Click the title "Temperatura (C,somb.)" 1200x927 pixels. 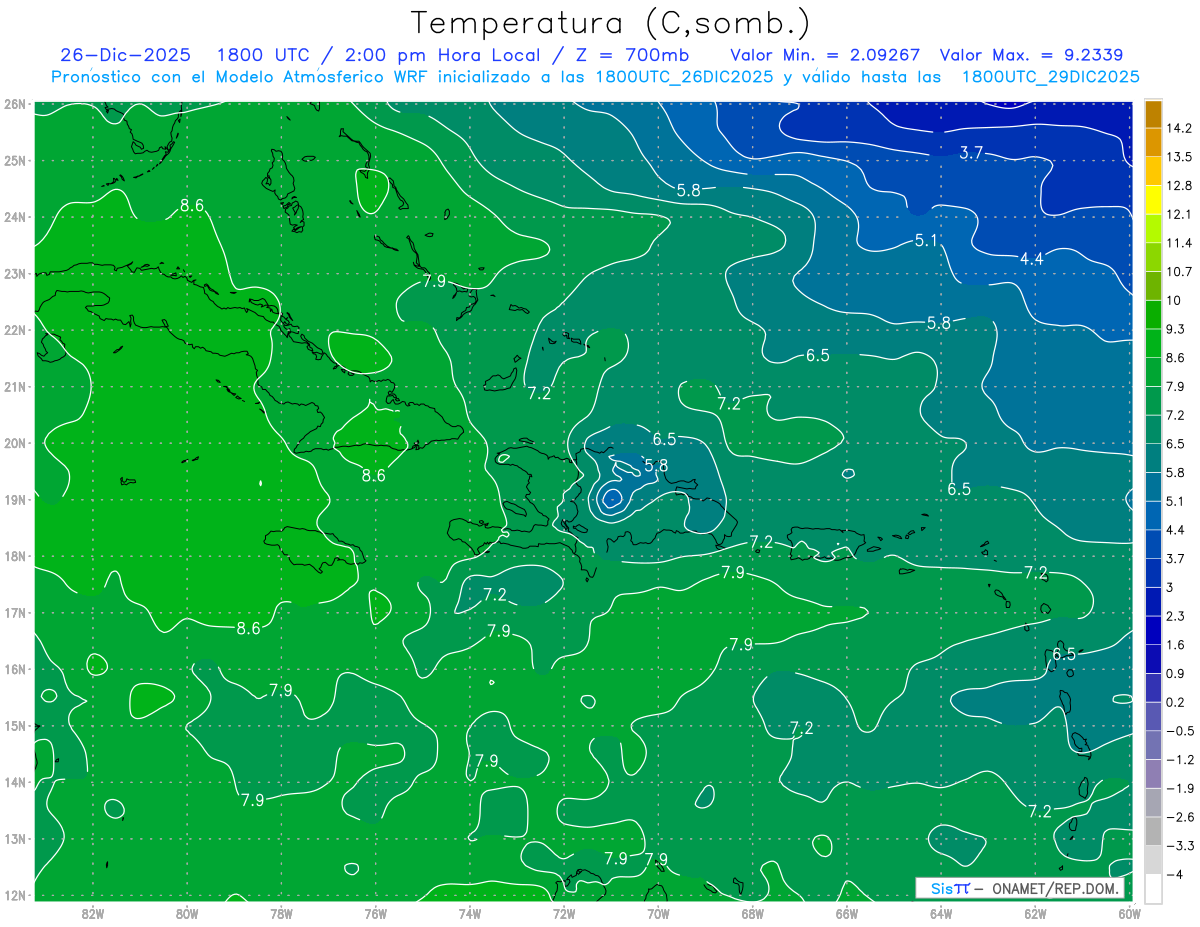[611, 23]
